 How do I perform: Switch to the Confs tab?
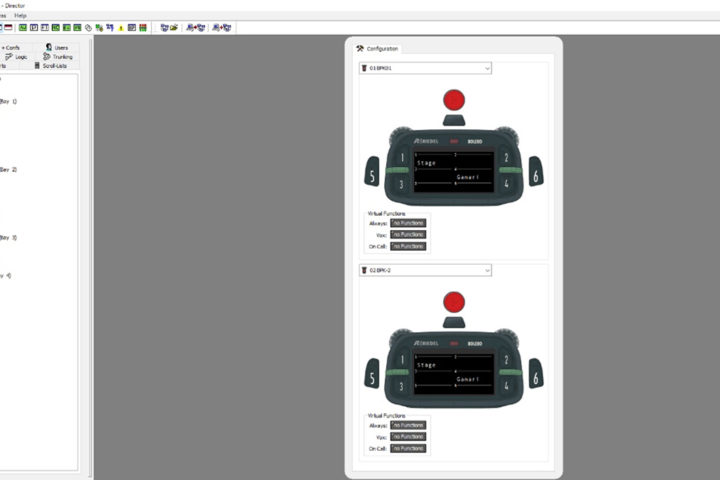point(11,47)
